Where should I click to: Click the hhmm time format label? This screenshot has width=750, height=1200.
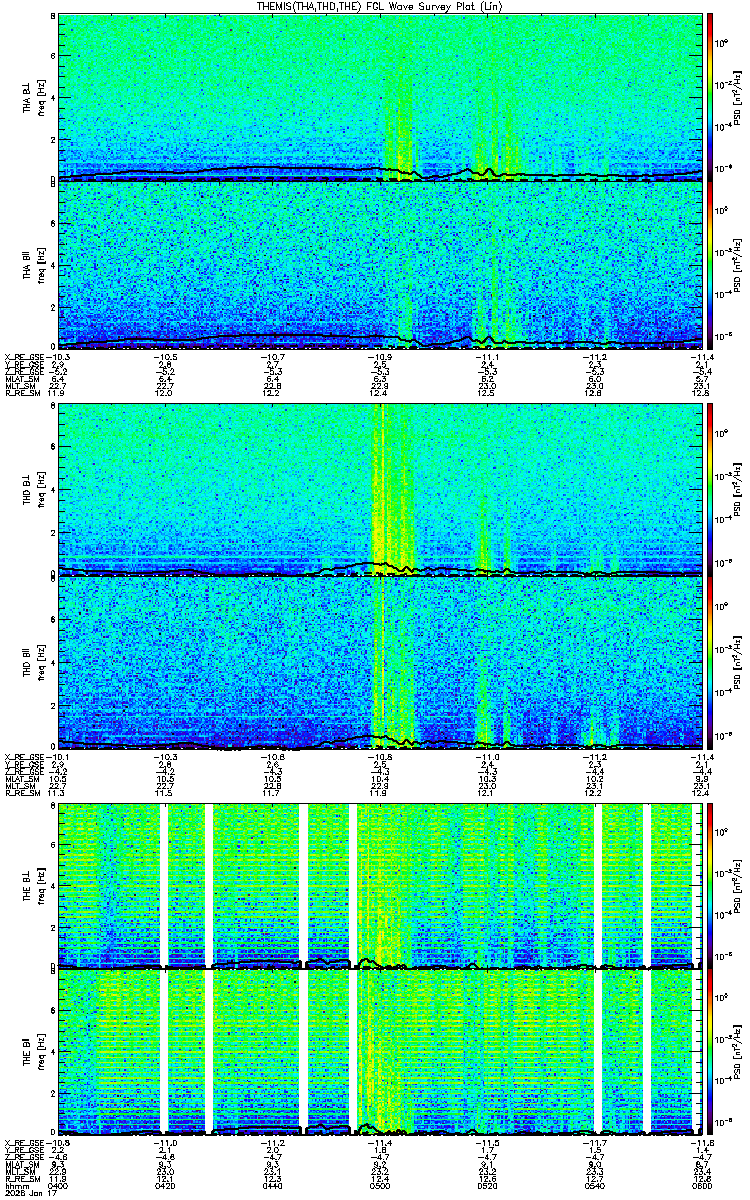coord(15,1184)
